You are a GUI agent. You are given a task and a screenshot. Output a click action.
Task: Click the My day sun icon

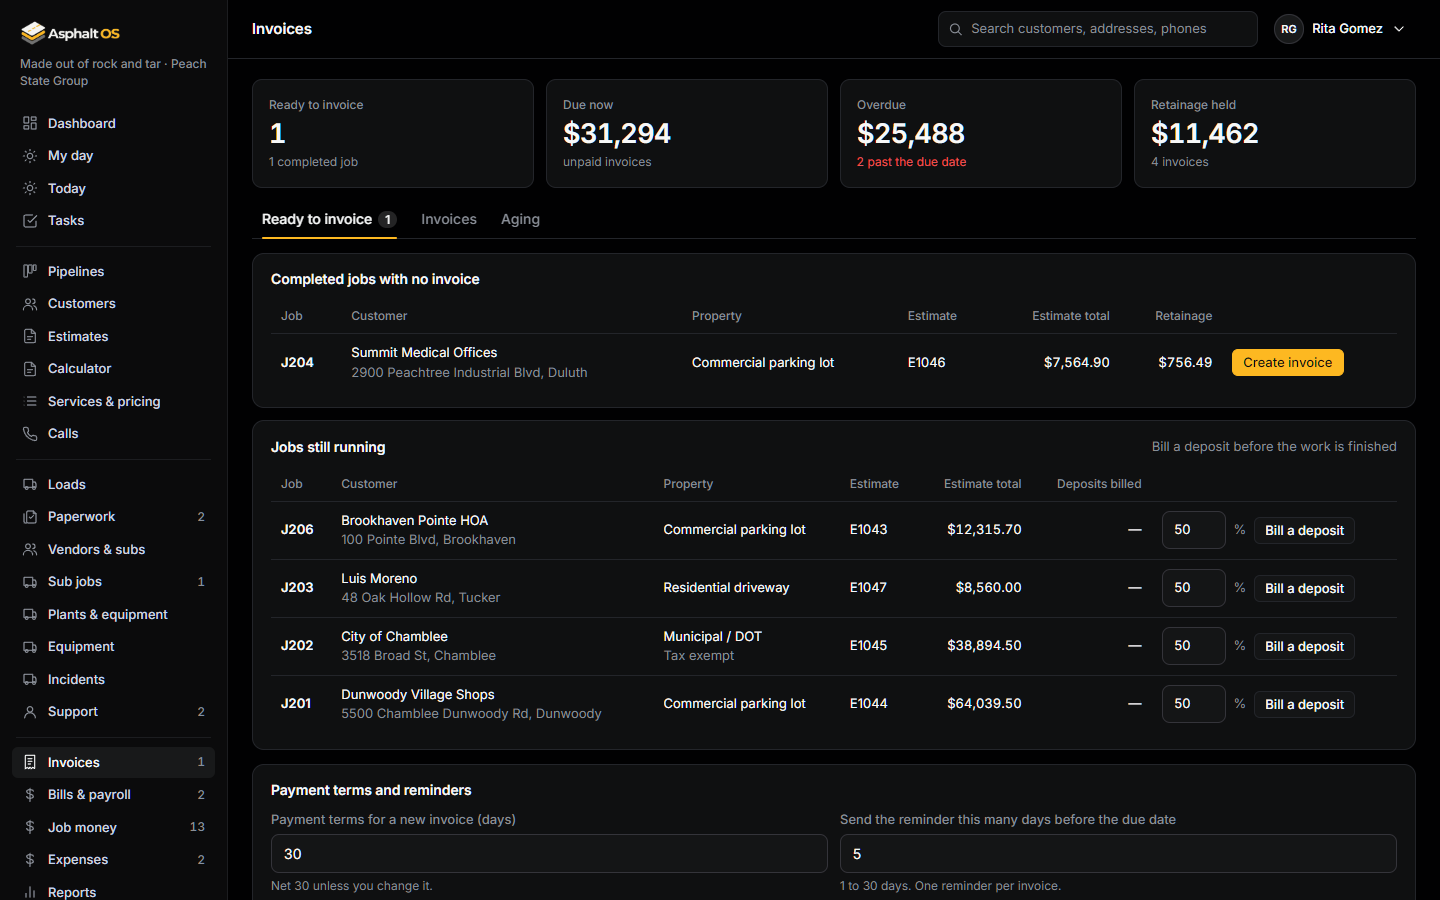[30, 156]
